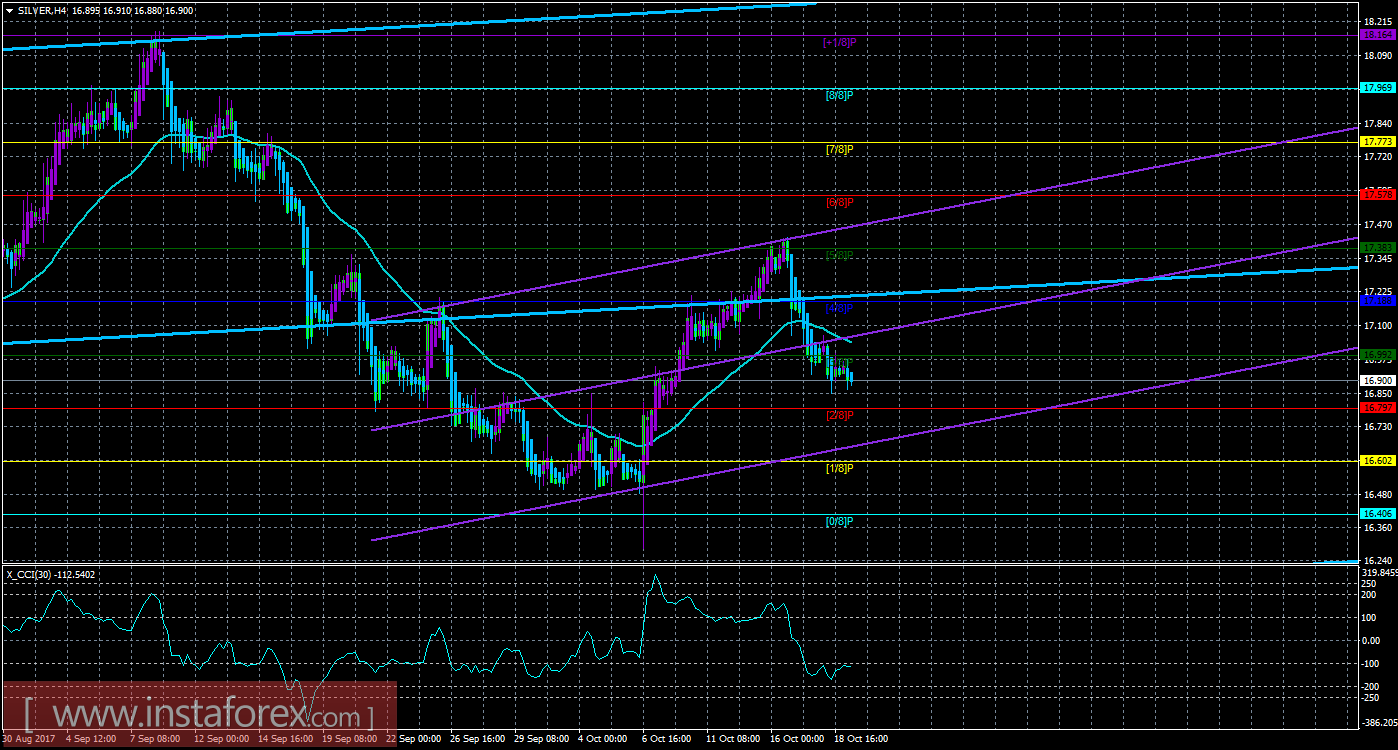Select the [0/8]P Murray level label
Viewport: 1398px width, 750px height.
click(x=840, y=521)
